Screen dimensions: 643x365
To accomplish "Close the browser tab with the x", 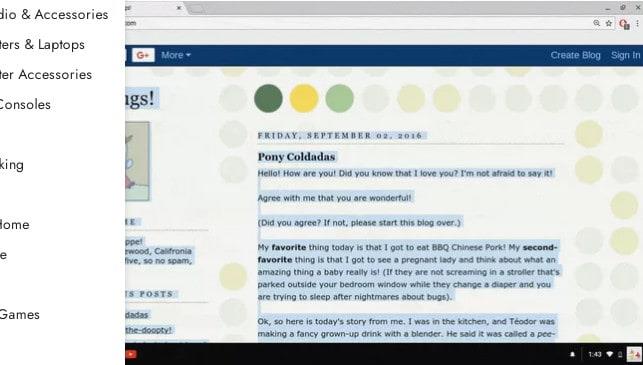I will [x=179, y=7].
